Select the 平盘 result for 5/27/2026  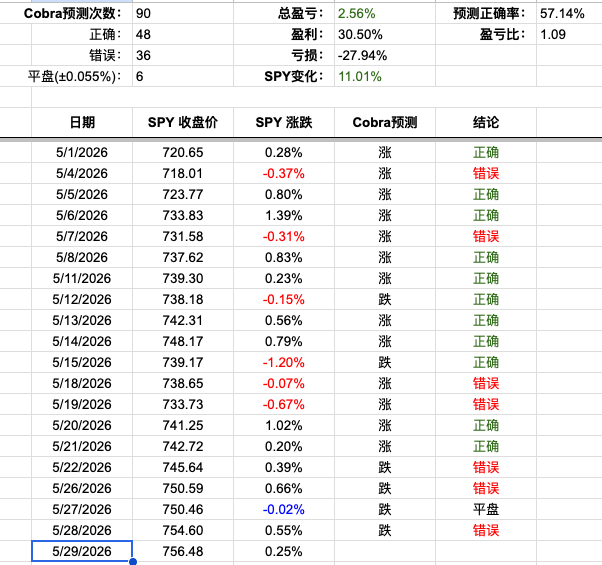(486, 509)
